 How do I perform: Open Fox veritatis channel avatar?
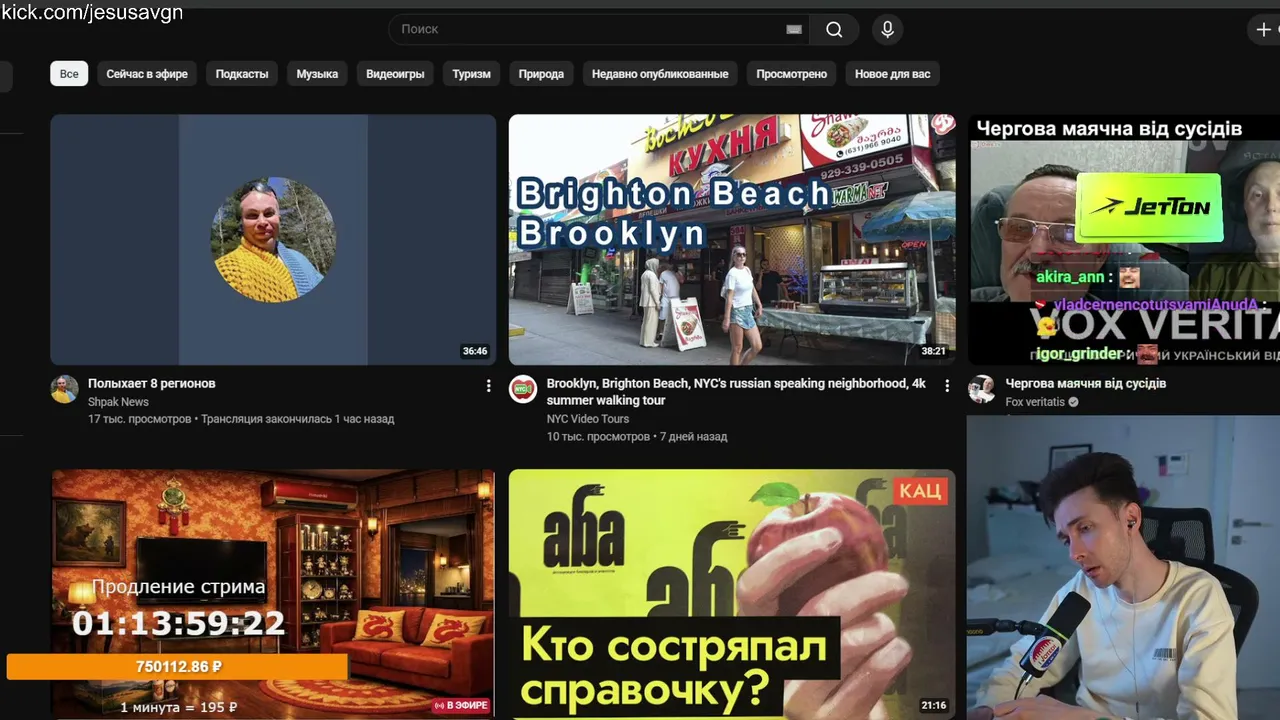[982, 389]
